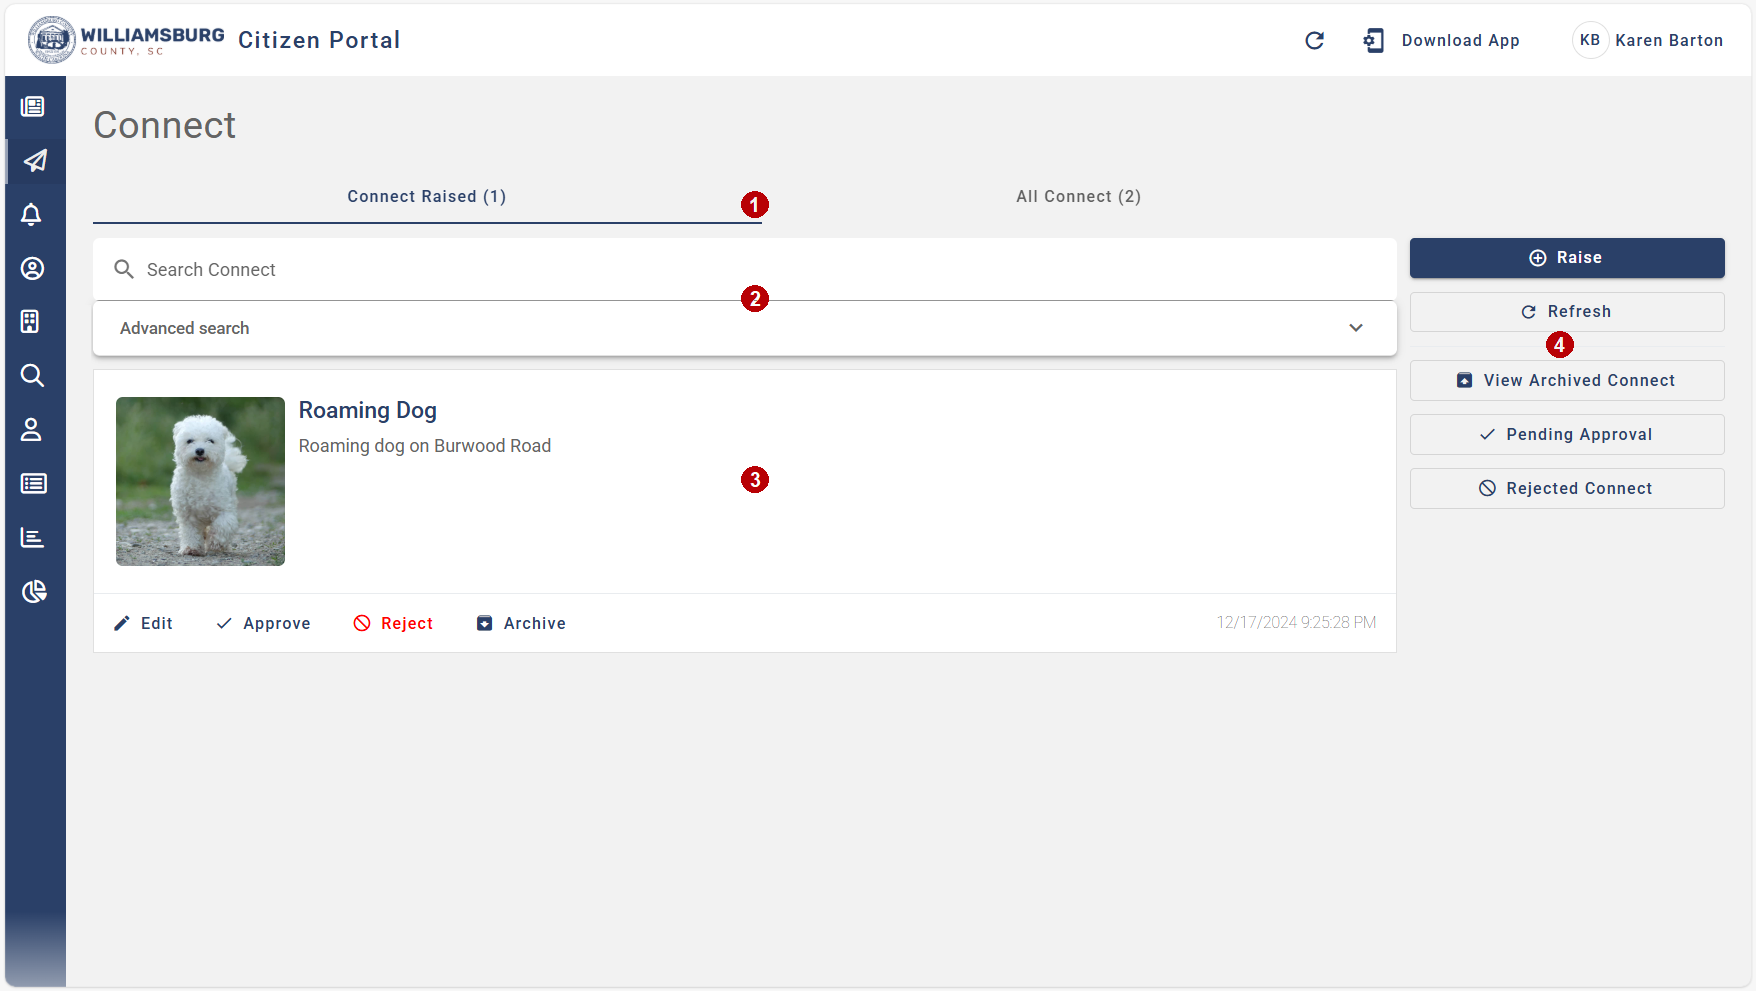Image resolution: width=1756 pixels, height=991 pixels.
Task: Open the building sidebar icon
Action: pos(31,321)
